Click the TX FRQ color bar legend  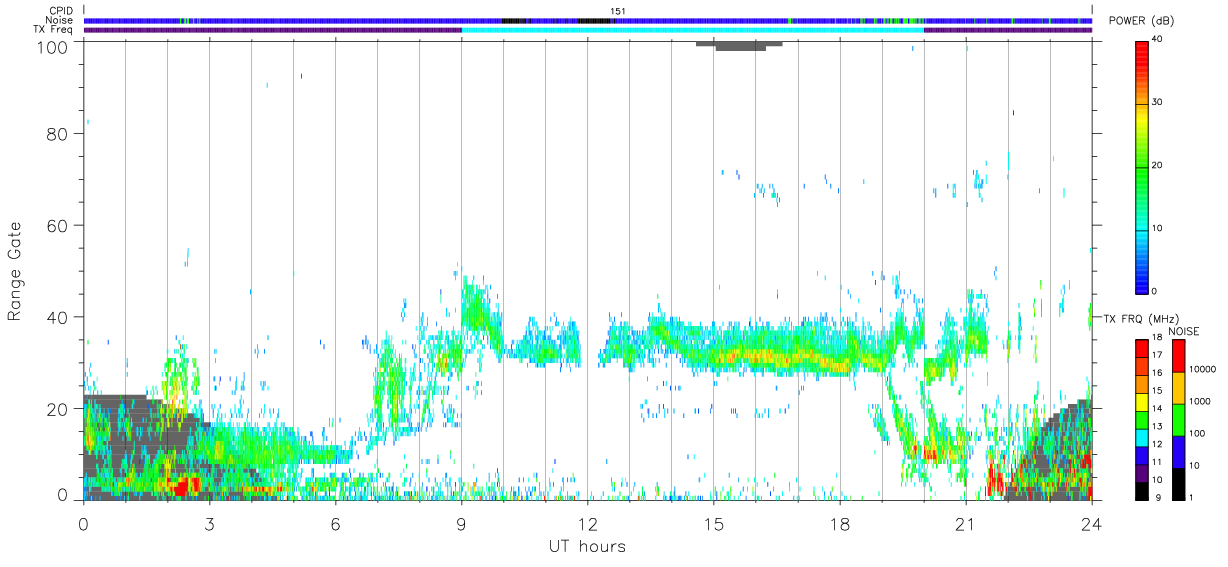(1141, 419)
